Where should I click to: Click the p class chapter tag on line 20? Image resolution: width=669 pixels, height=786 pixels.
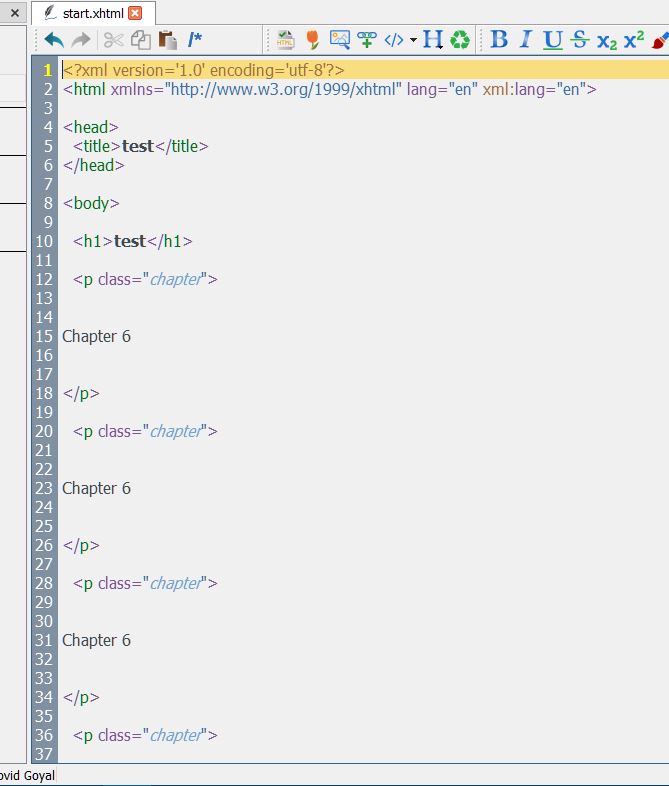(x=145, y=431)
